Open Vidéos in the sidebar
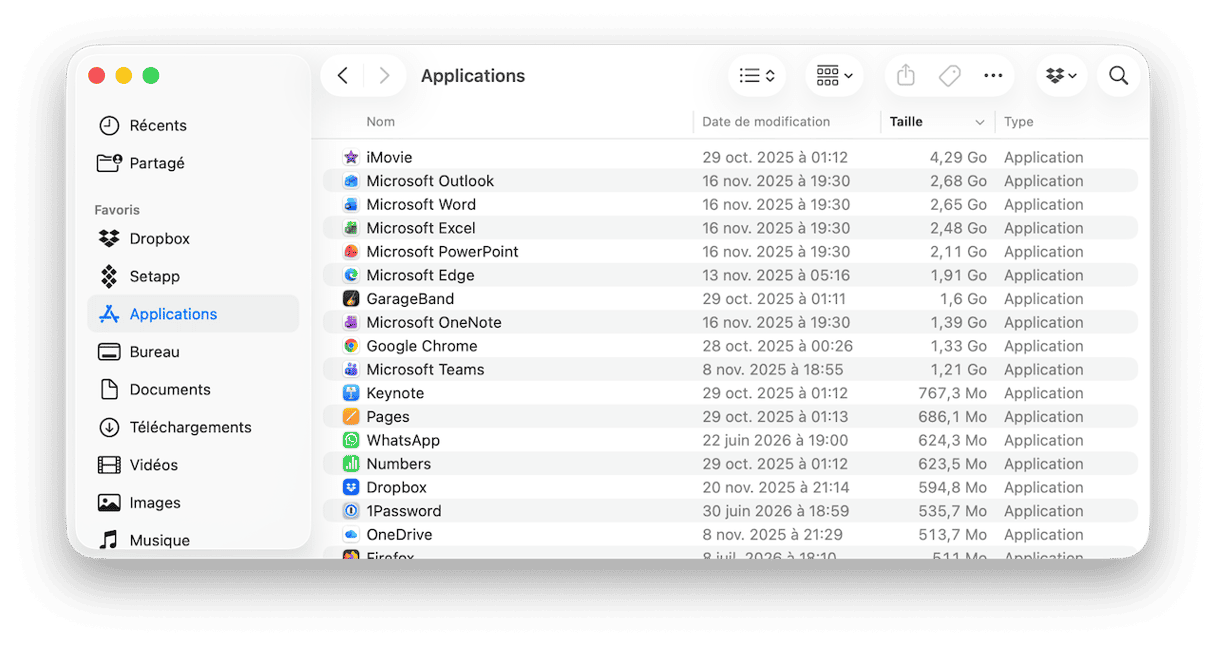1216x646 pixels. [193, 465]
